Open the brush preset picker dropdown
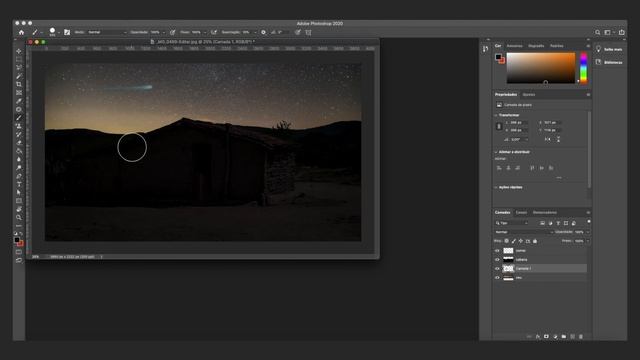640x360 pixels. (x=59, y=32)
